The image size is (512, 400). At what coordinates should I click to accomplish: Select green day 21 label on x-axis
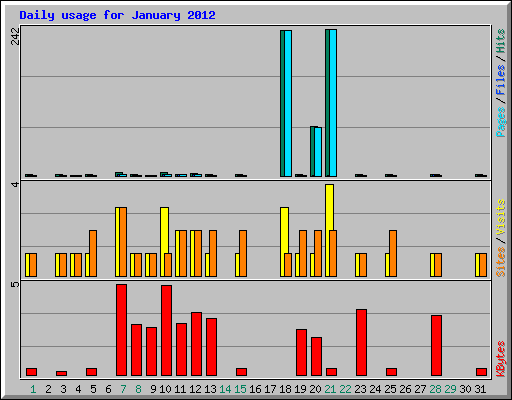(330, 389)
